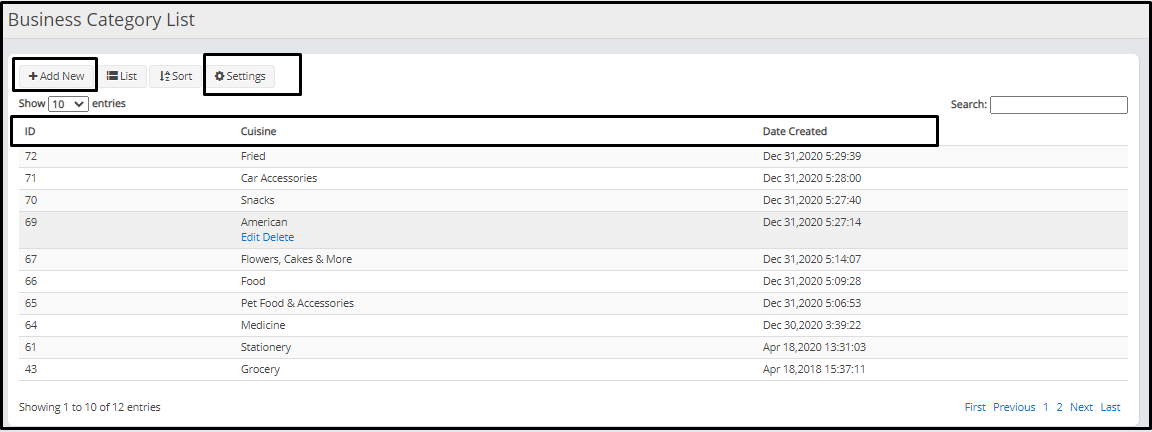The width and height of the screenshot is (1152, 432).
Task: Open Settings with gear icon
Action: [x=240, y=76]
